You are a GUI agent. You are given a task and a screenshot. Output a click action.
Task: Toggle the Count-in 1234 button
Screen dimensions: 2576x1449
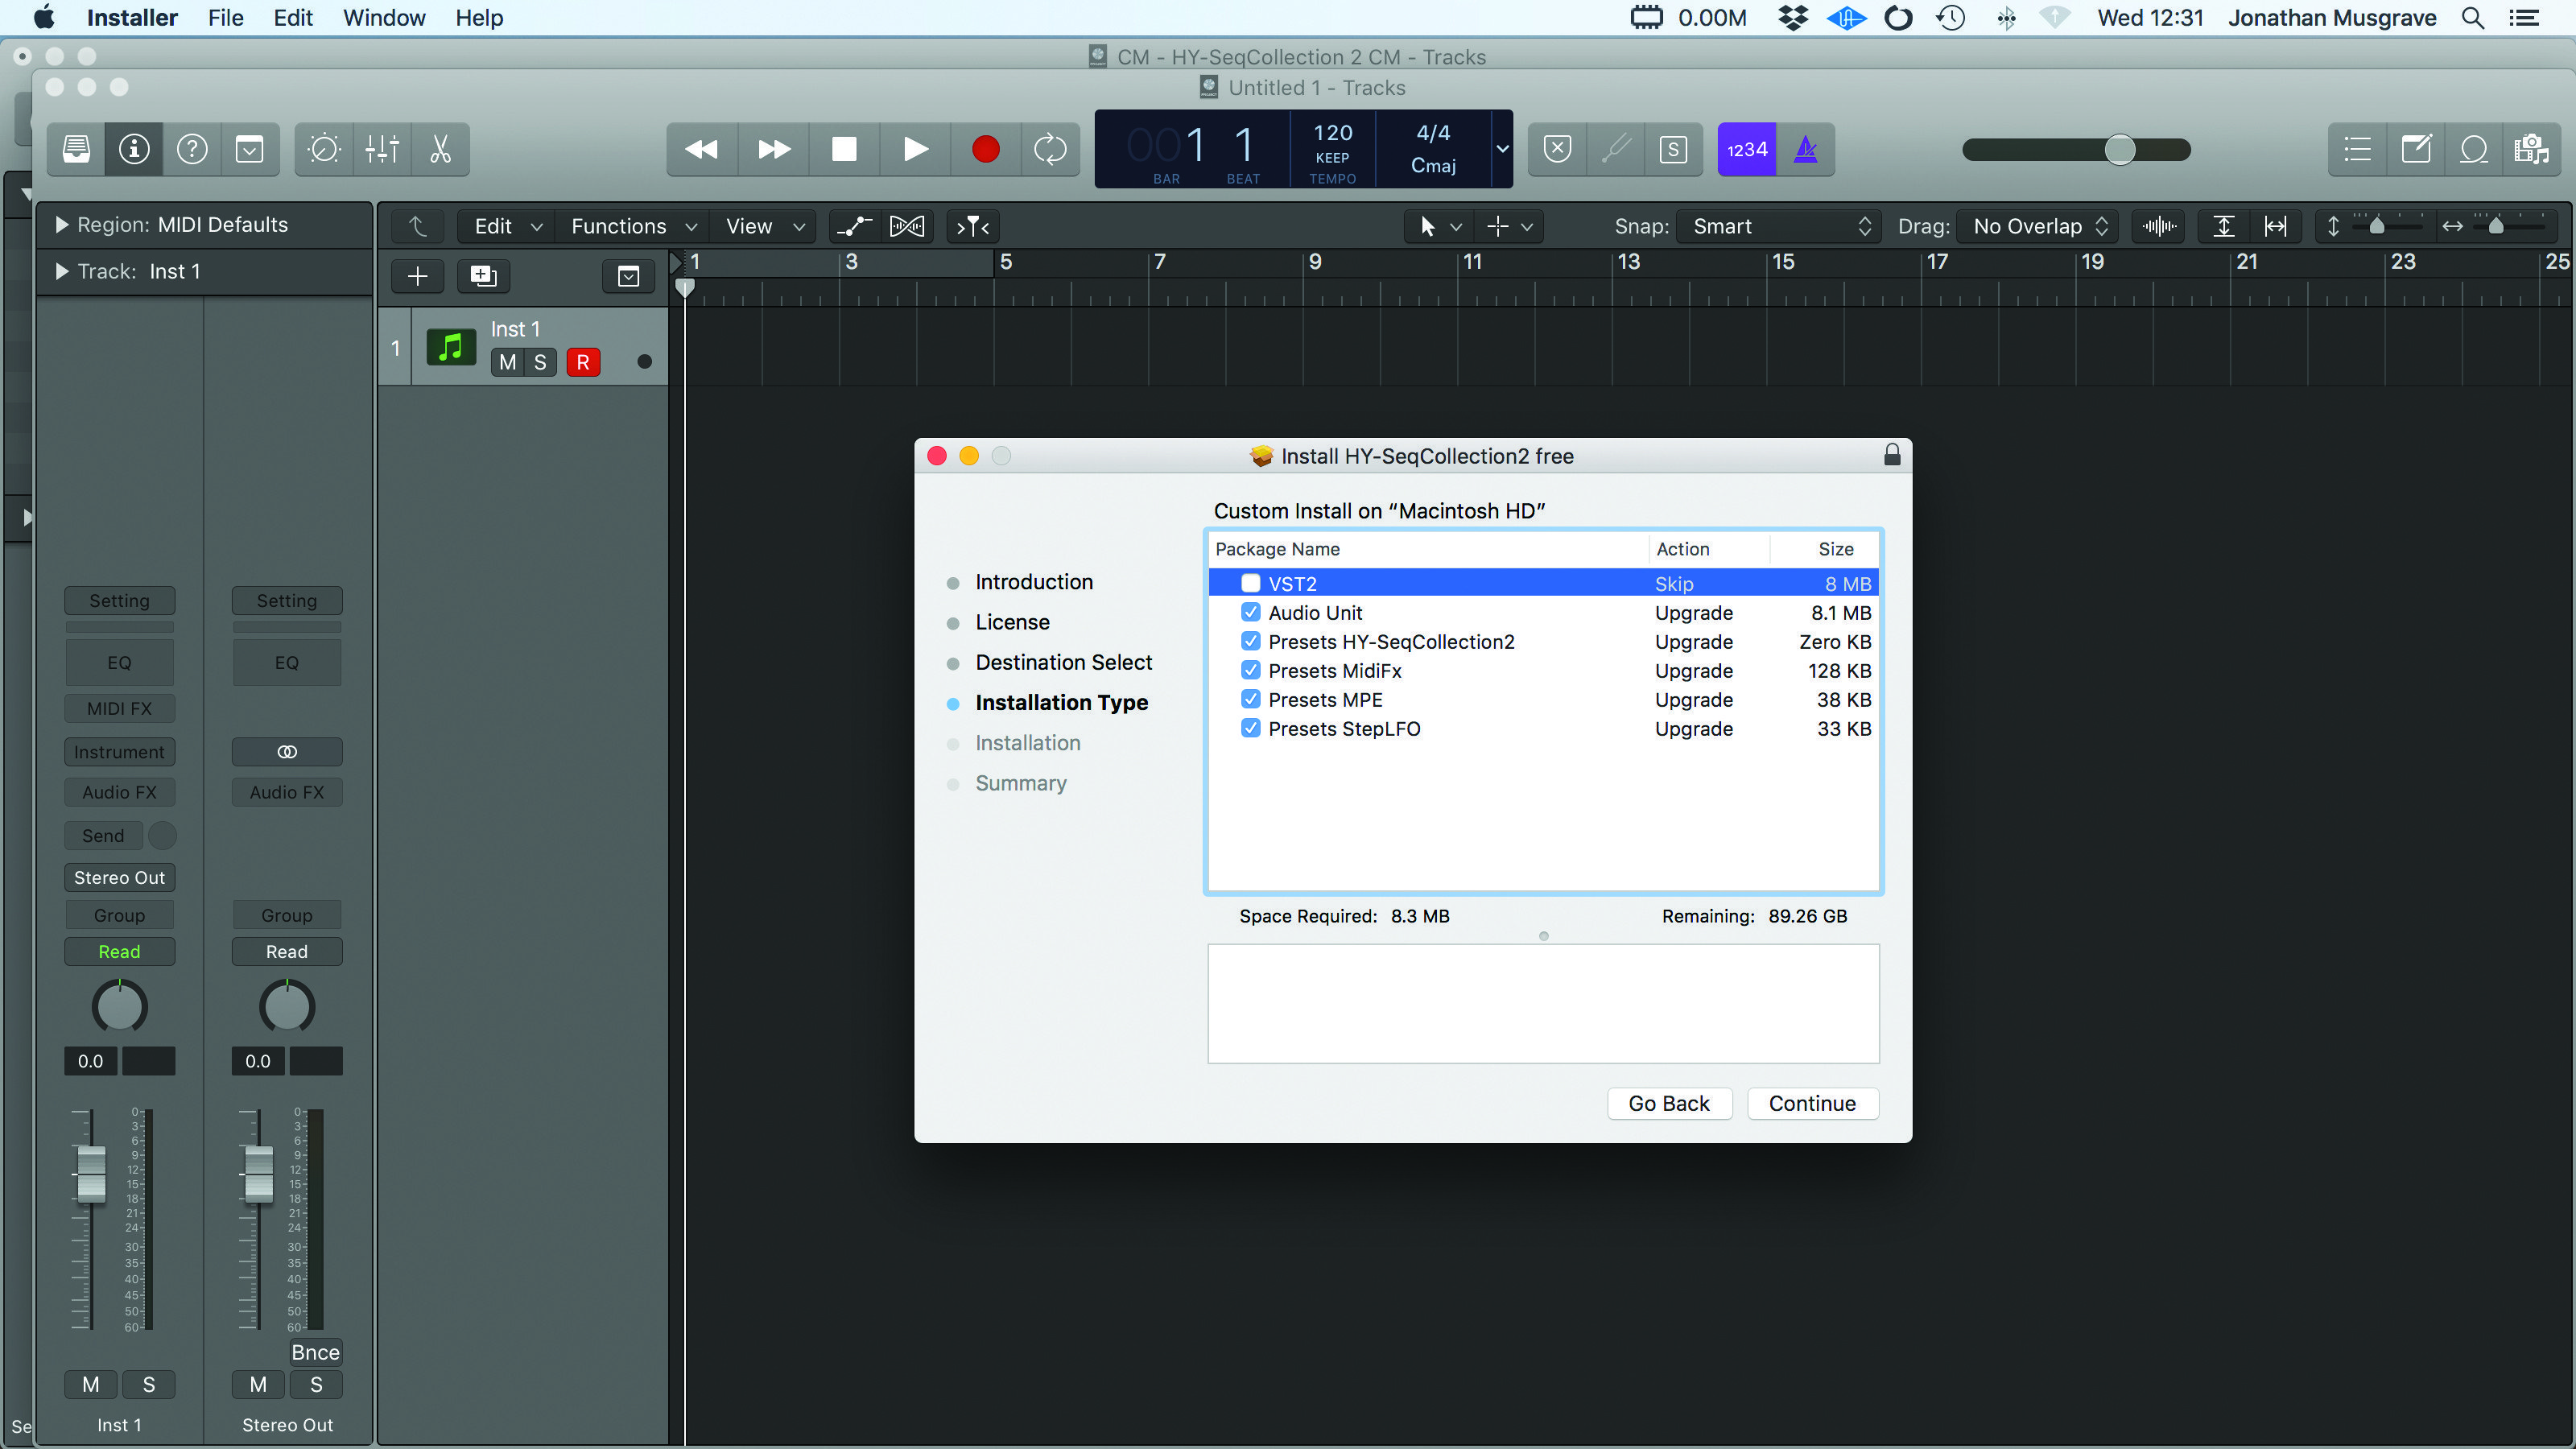[1747, 149]
